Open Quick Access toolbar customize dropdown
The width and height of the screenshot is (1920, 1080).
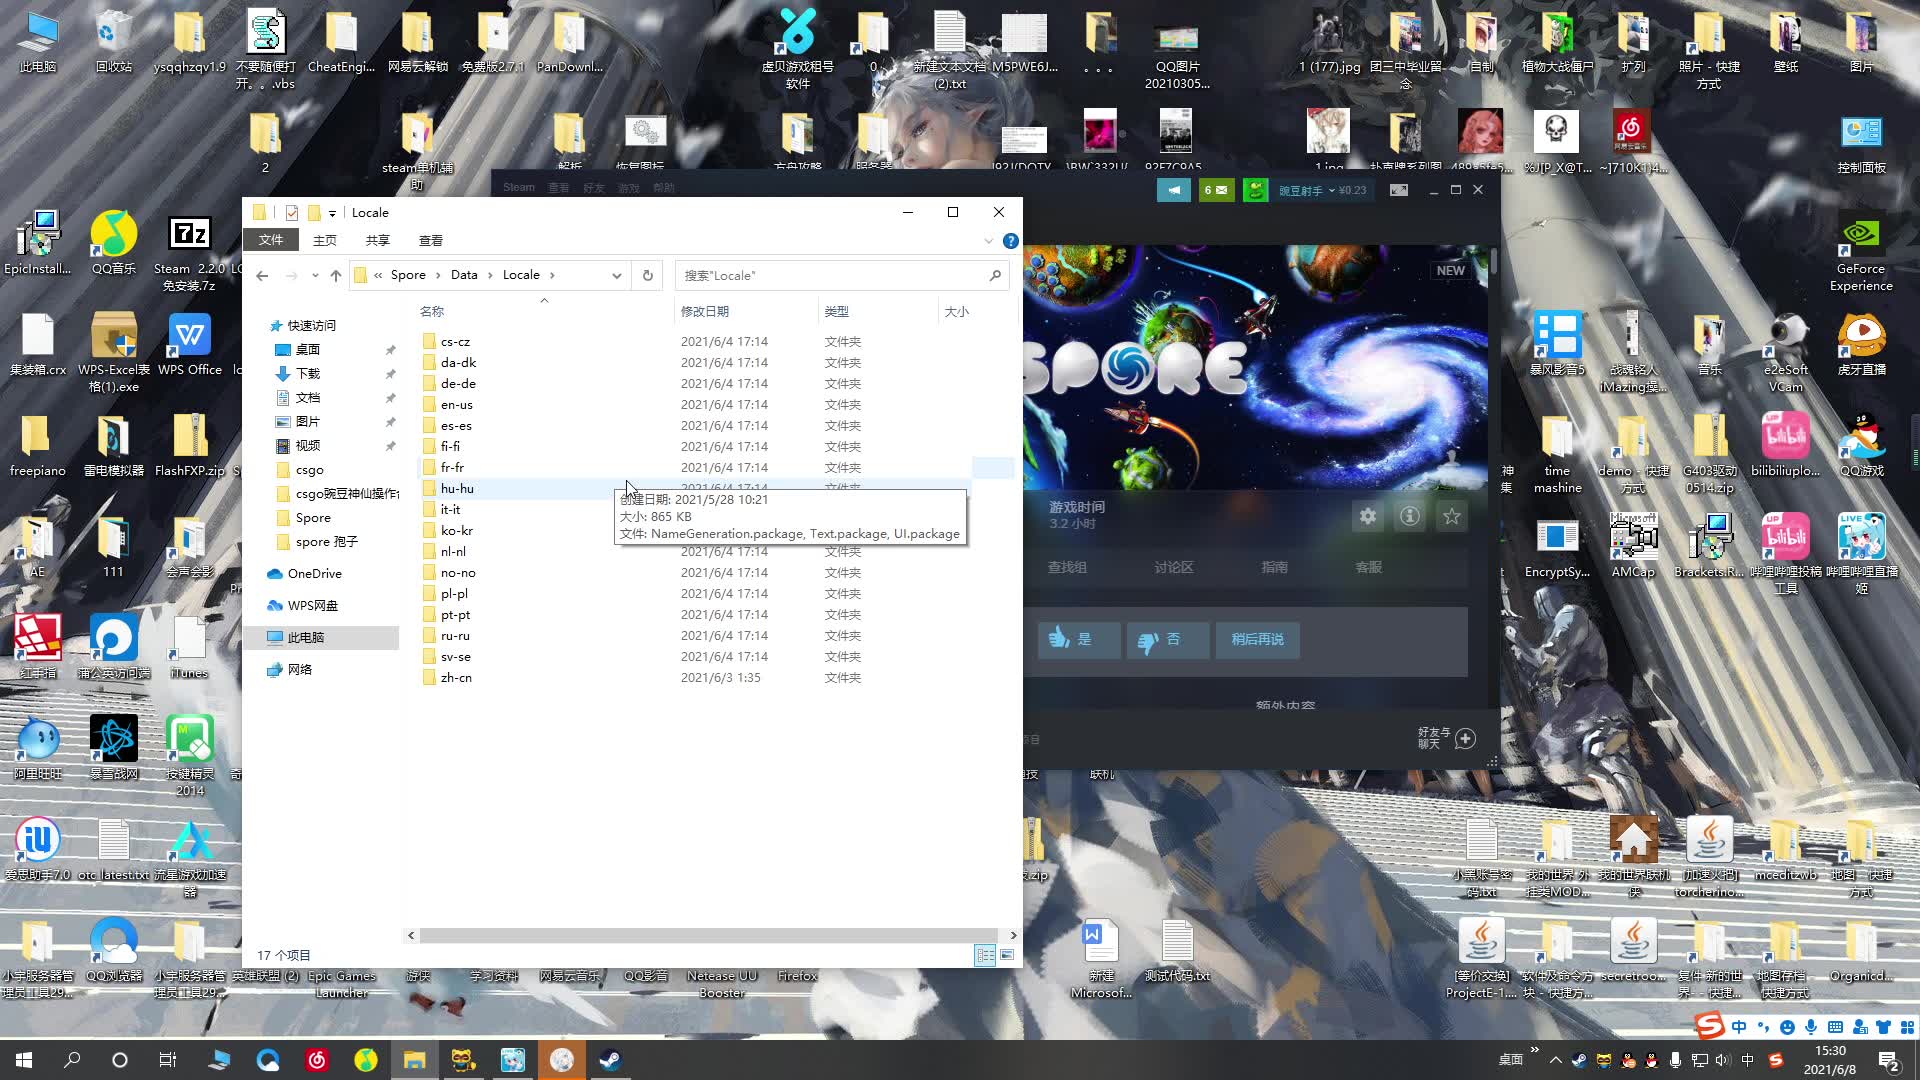332,213
